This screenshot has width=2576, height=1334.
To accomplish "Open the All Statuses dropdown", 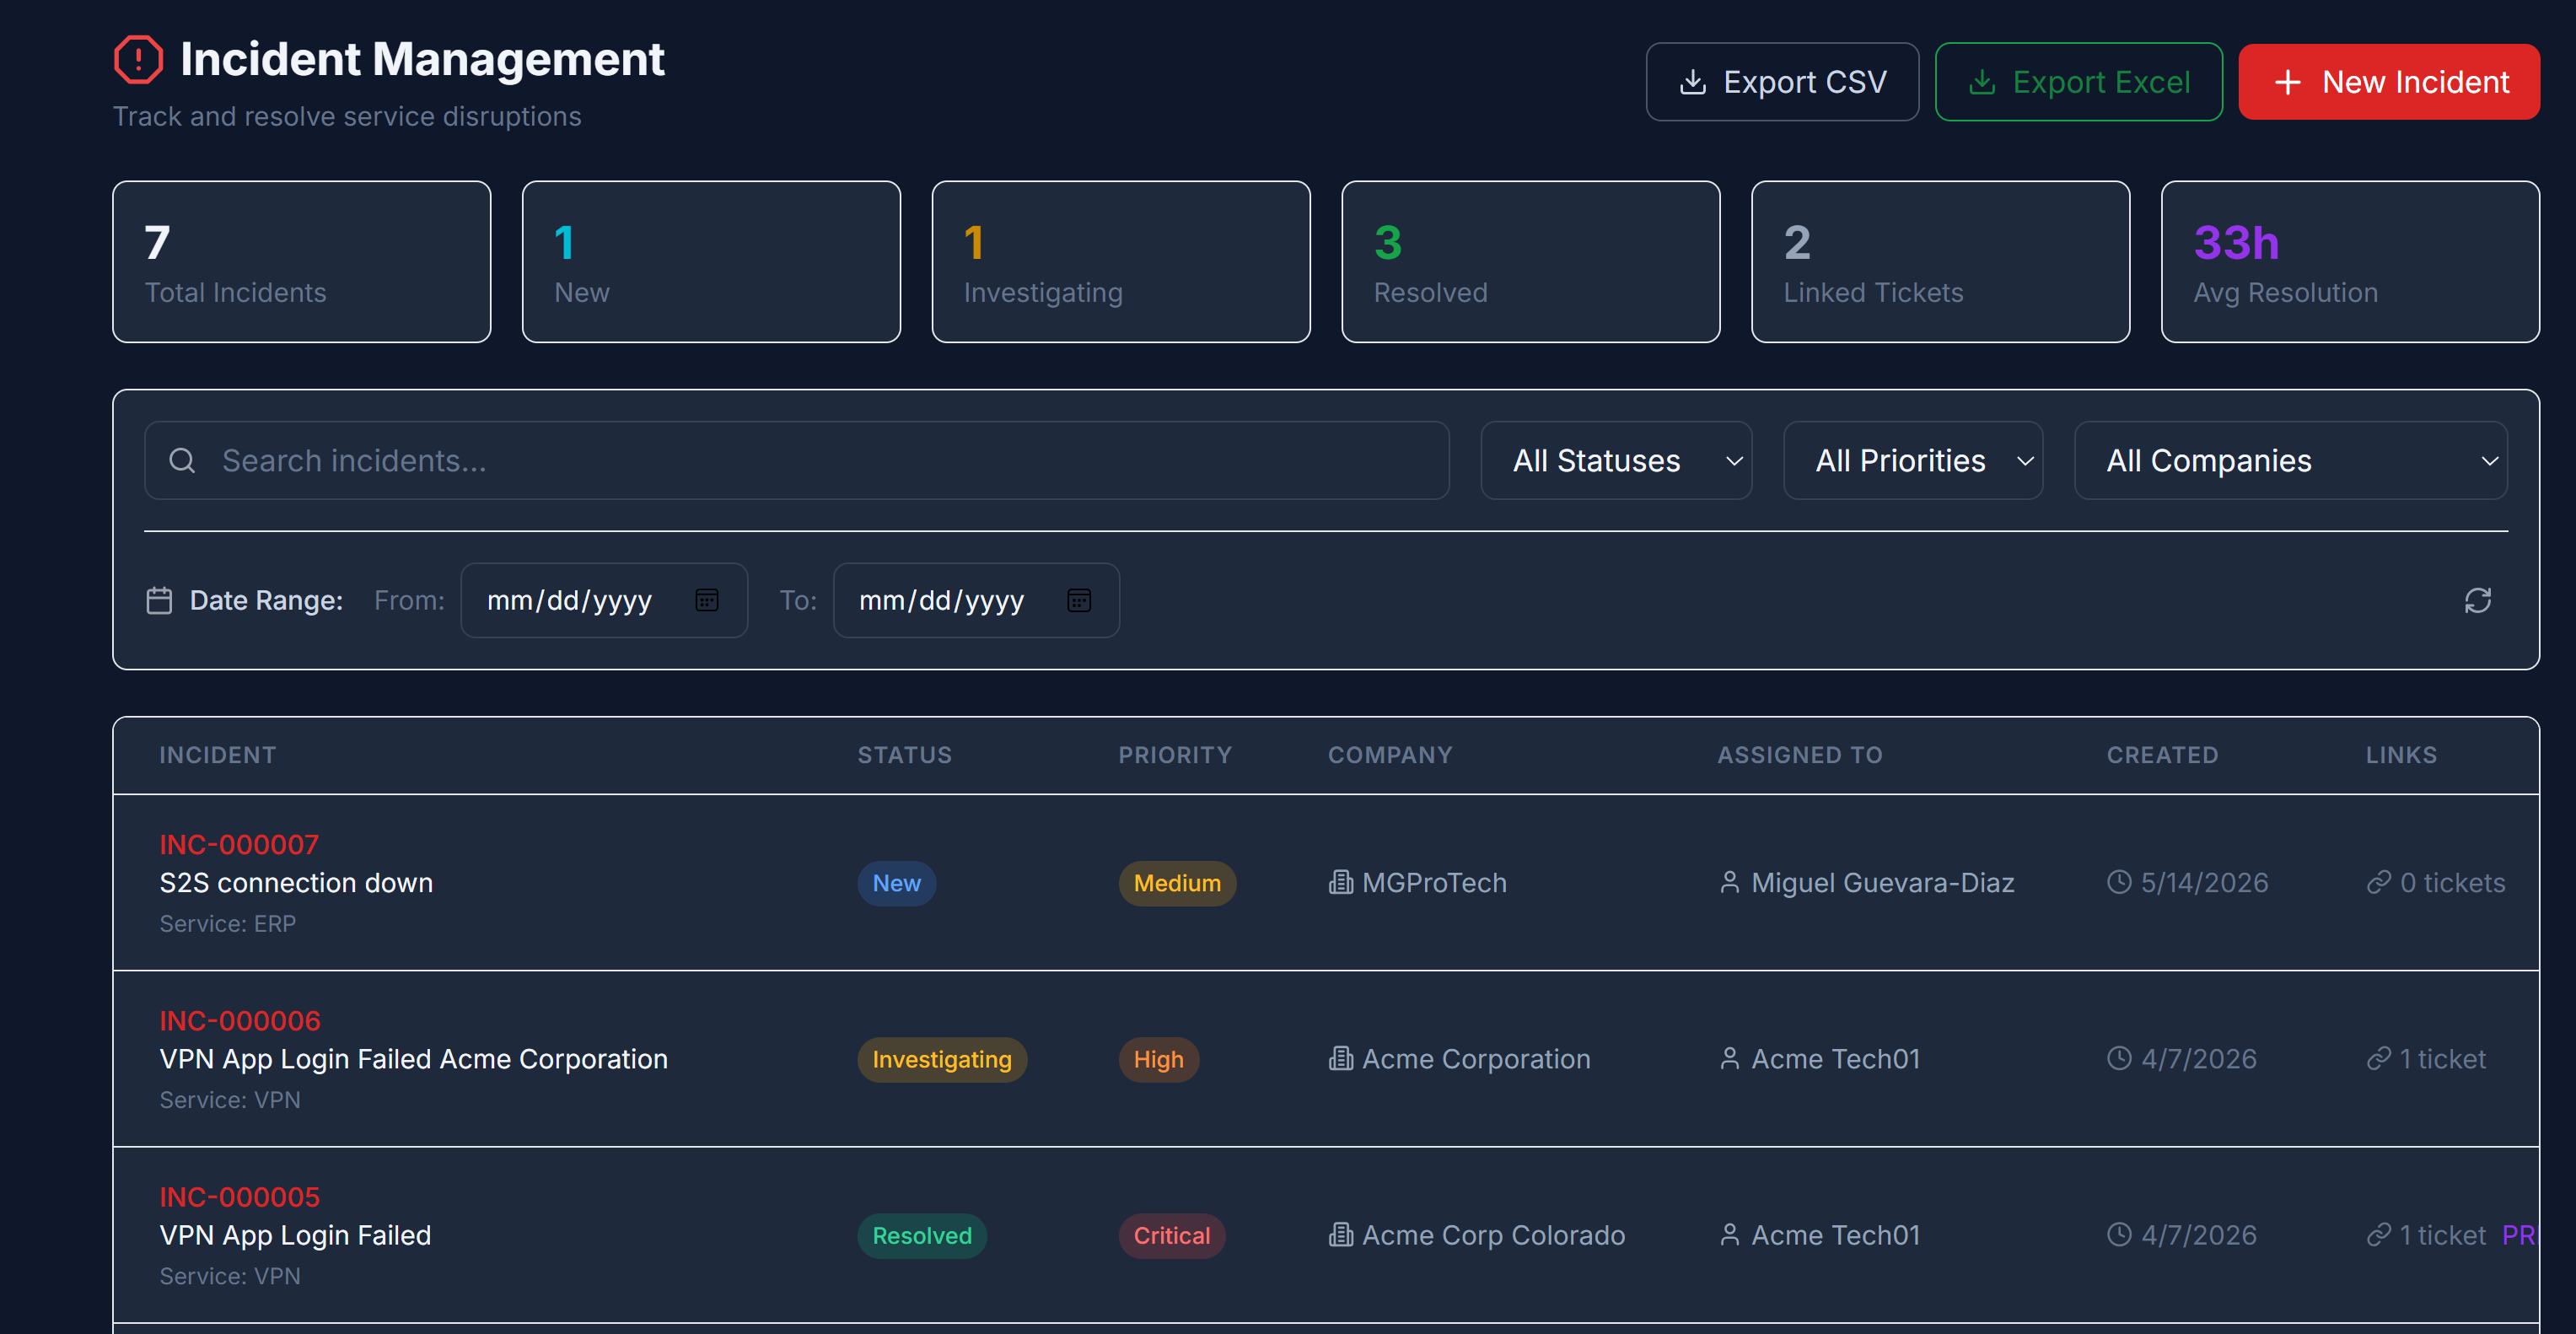I will (x=1616, y=460).
